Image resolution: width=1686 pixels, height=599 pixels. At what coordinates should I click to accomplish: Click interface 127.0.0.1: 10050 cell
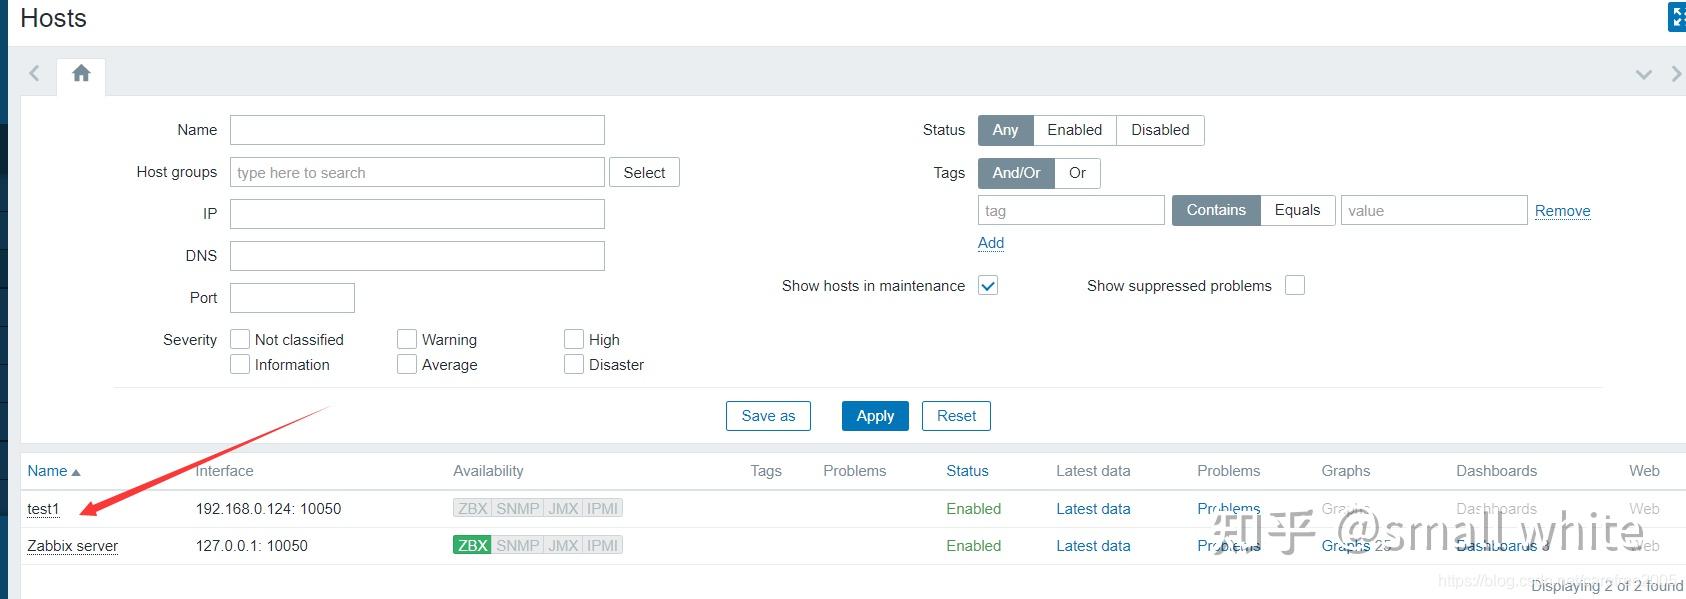tap(251, 546)
